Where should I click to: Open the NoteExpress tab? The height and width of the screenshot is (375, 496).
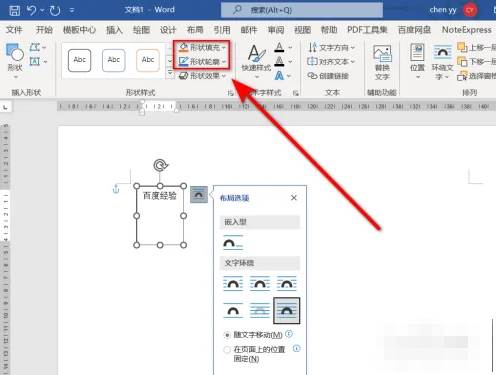point(467,30)
